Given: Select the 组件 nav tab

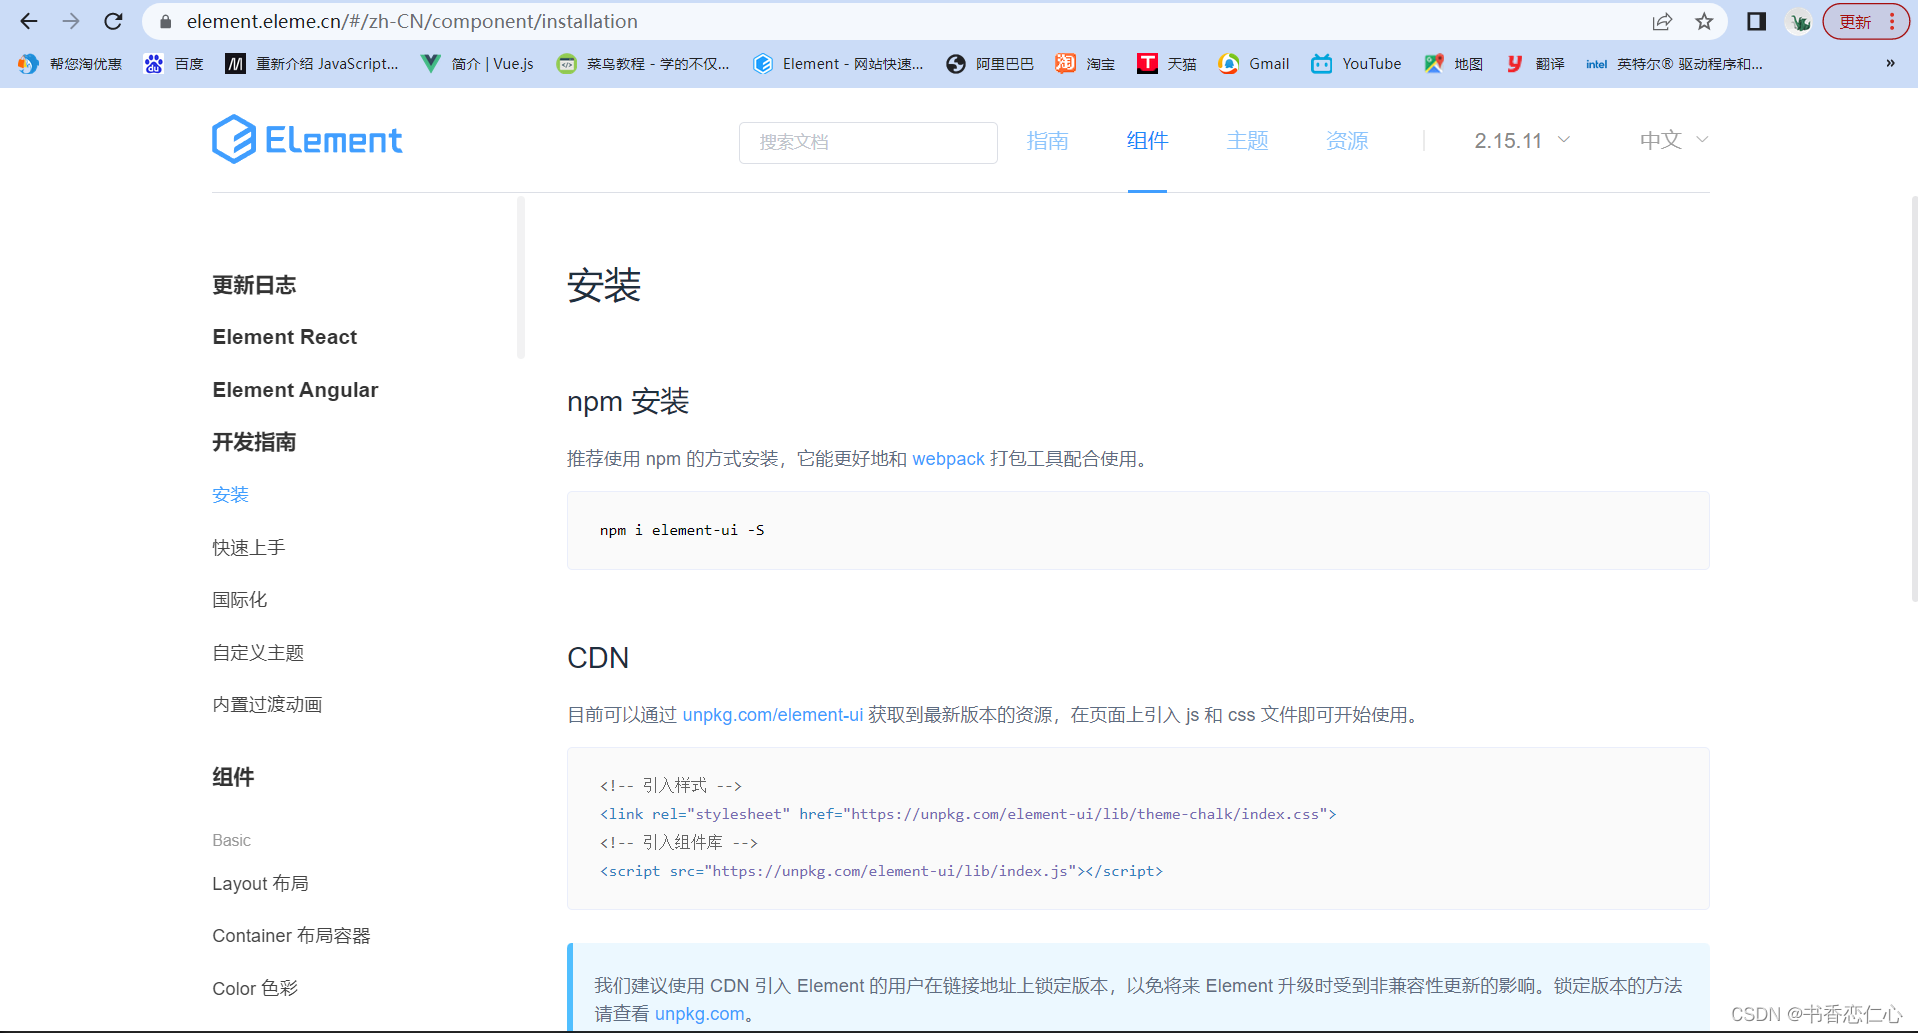Looking at the screenshot, I should coord(1147,141).
